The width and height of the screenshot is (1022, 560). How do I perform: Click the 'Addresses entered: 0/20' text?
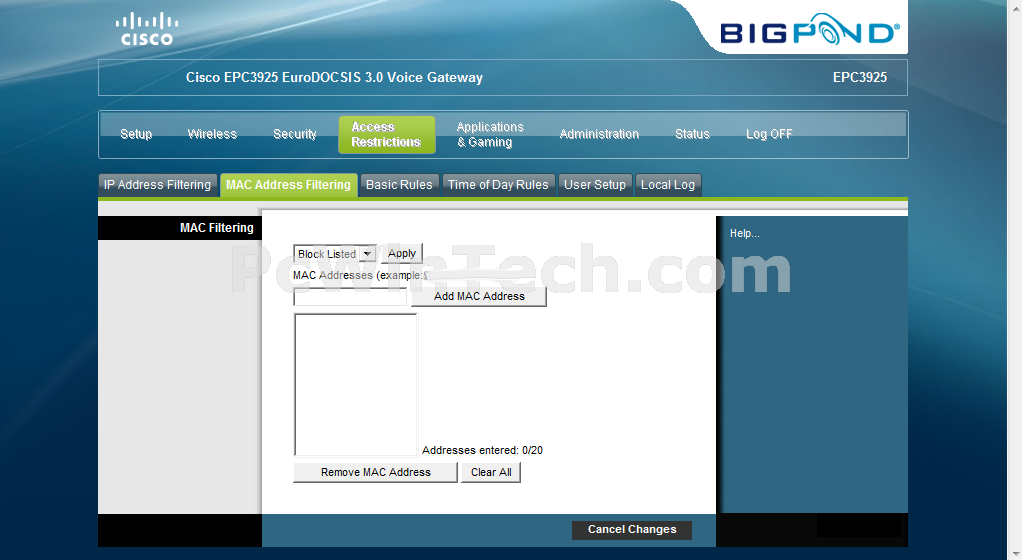point(482,450)
